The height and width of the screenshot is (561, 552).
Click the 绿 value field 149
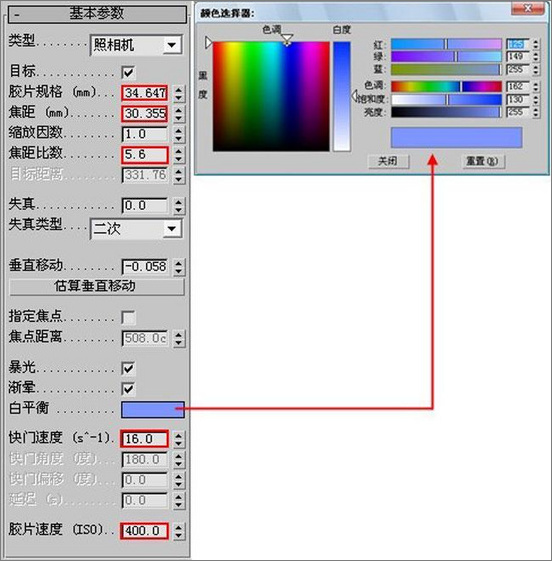[517, 57]
